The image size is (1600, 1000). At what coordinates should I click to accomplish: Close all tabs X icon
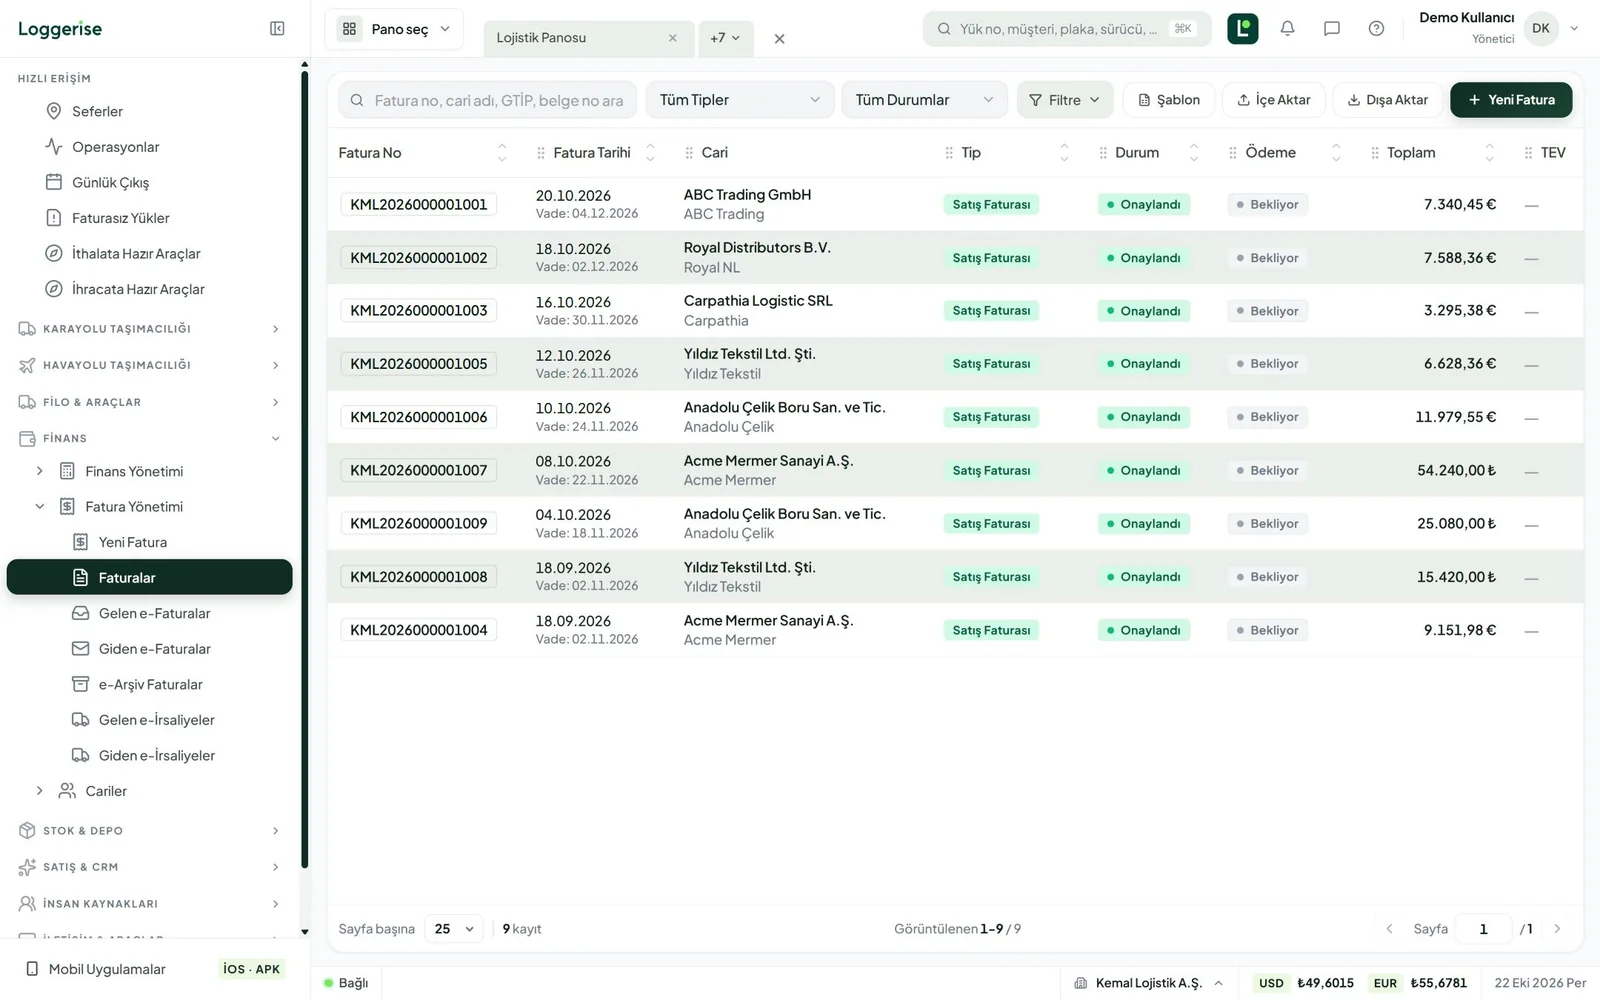point(779,39)
